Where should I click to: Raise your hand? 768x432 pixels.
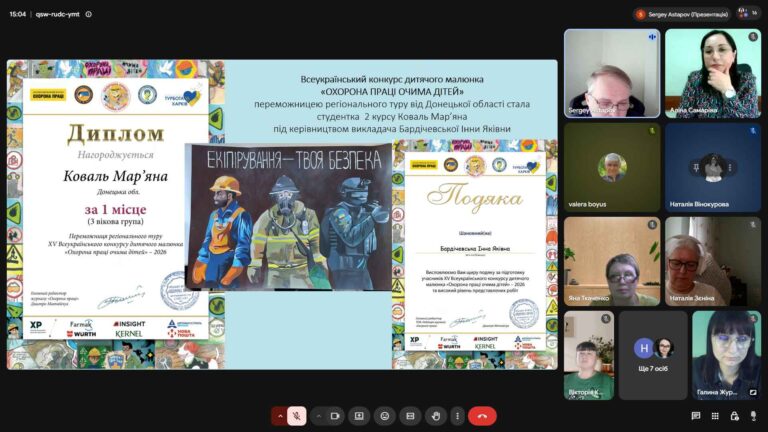[x=436, y=416]
